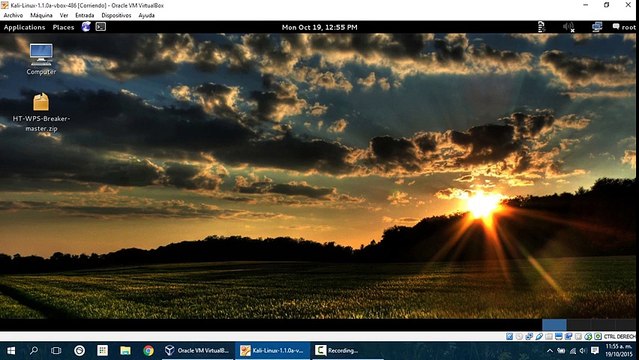Click the VirtualBox hard disk activity indicator
The image size is (639, 360).
click(x=509, y=336)
